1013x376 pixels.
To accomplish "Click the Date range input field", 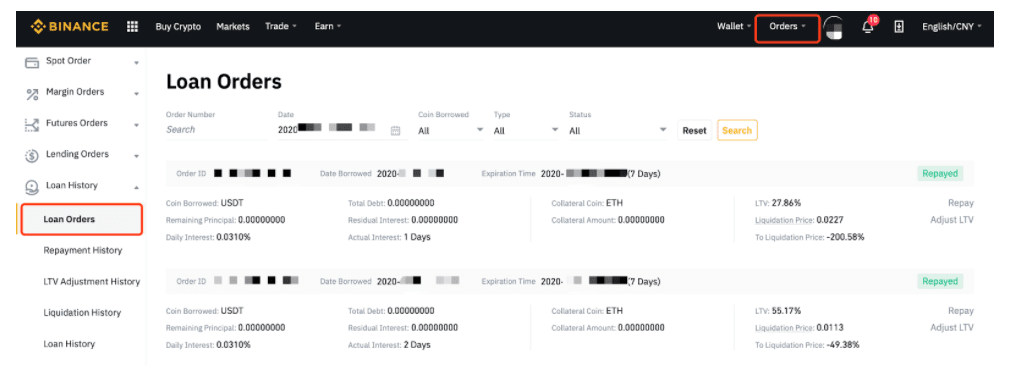I will pyautogui.click(x=342, y=130).
